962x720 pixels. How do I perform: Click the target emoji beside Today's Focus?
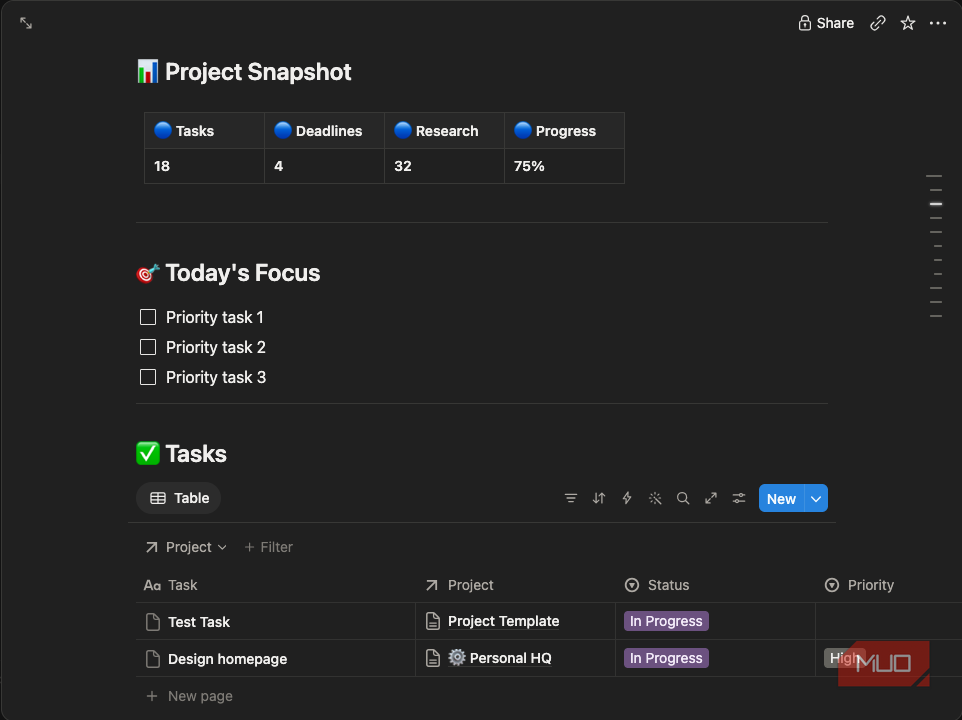coord(148,273)
